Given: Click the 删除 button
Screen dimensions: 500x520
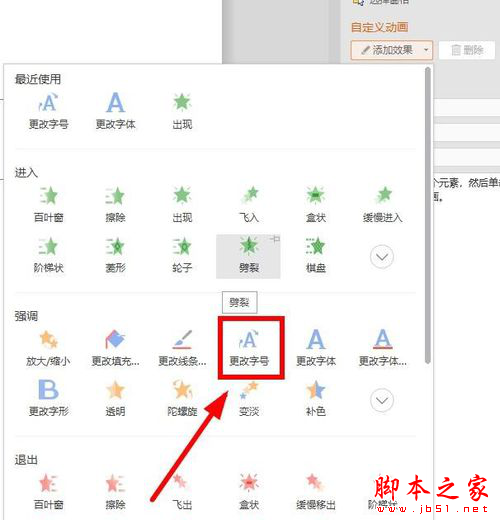Looking at the screenshot, I should pyautogui.click(x=467, y=50).
